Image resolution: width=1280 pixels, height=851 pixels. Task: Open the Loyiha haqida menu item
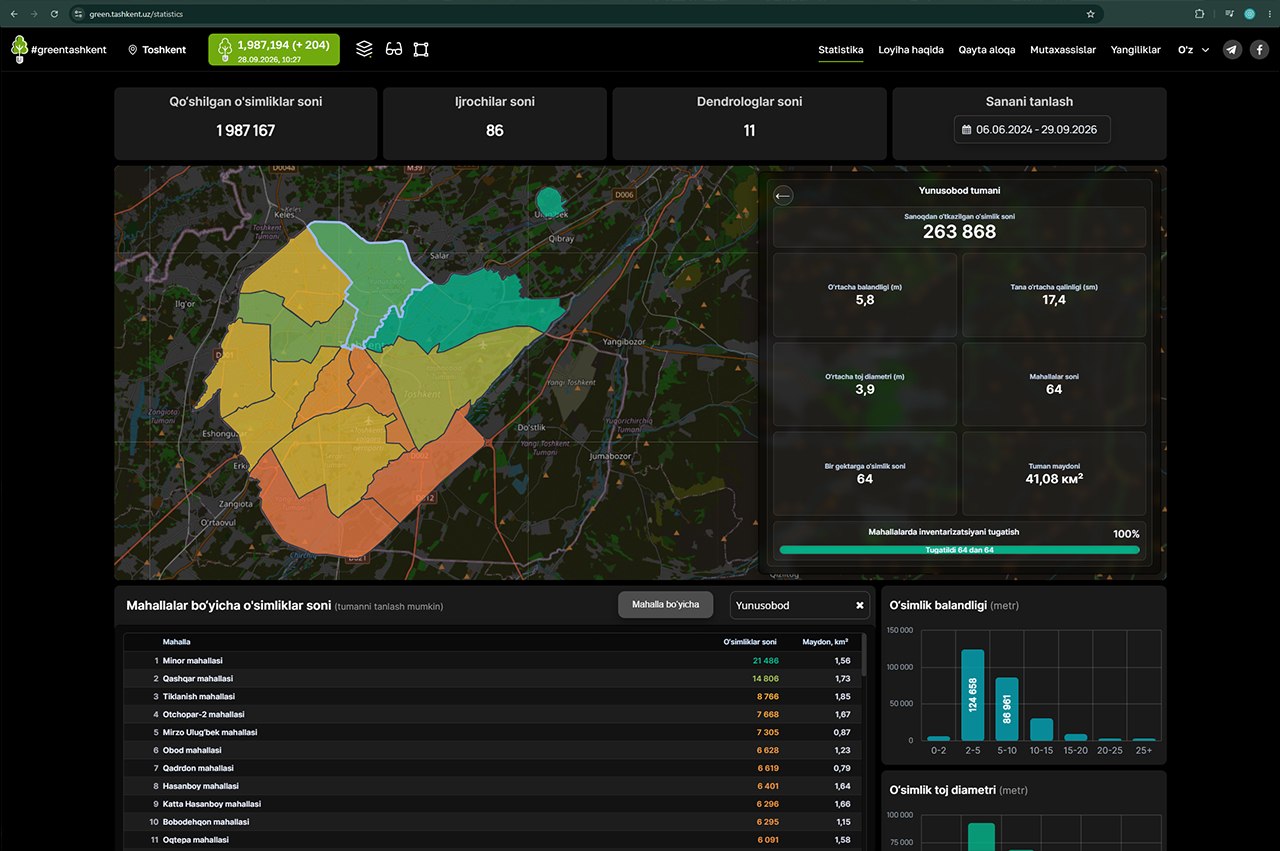[x=911, y=50]
